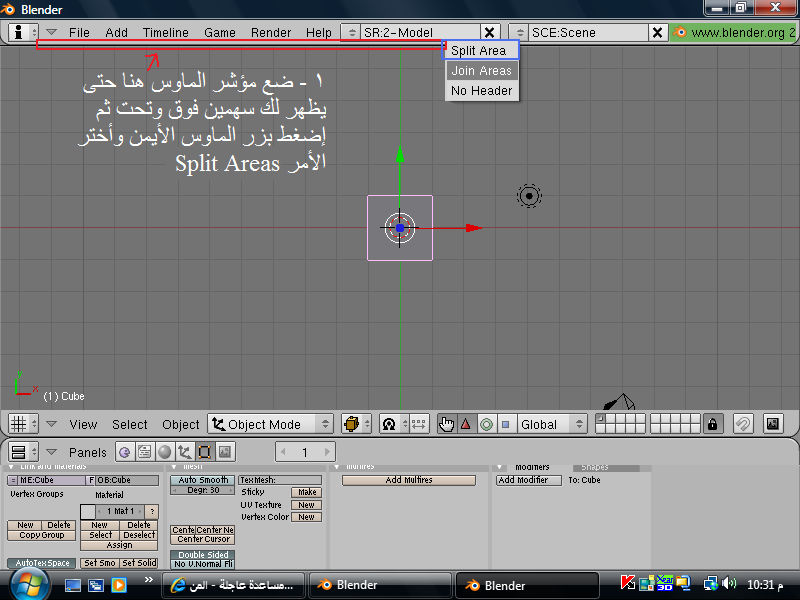Switch to the Shapes tab

coord(606,467)
